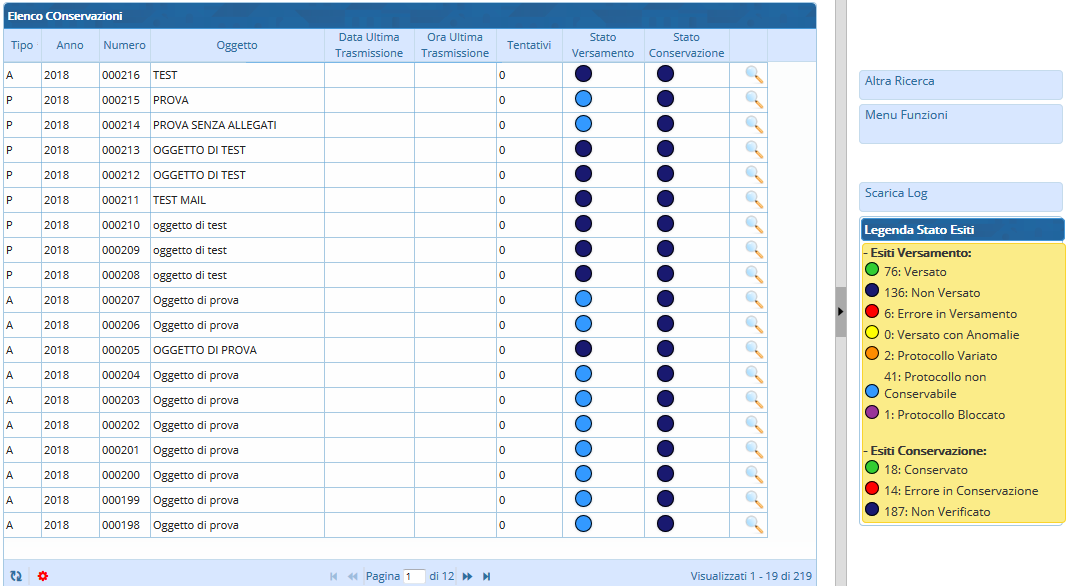Sort by Oggetto column header
Image resolution: width=1074 pixels, height=588 pixels.
coord(237,45)
